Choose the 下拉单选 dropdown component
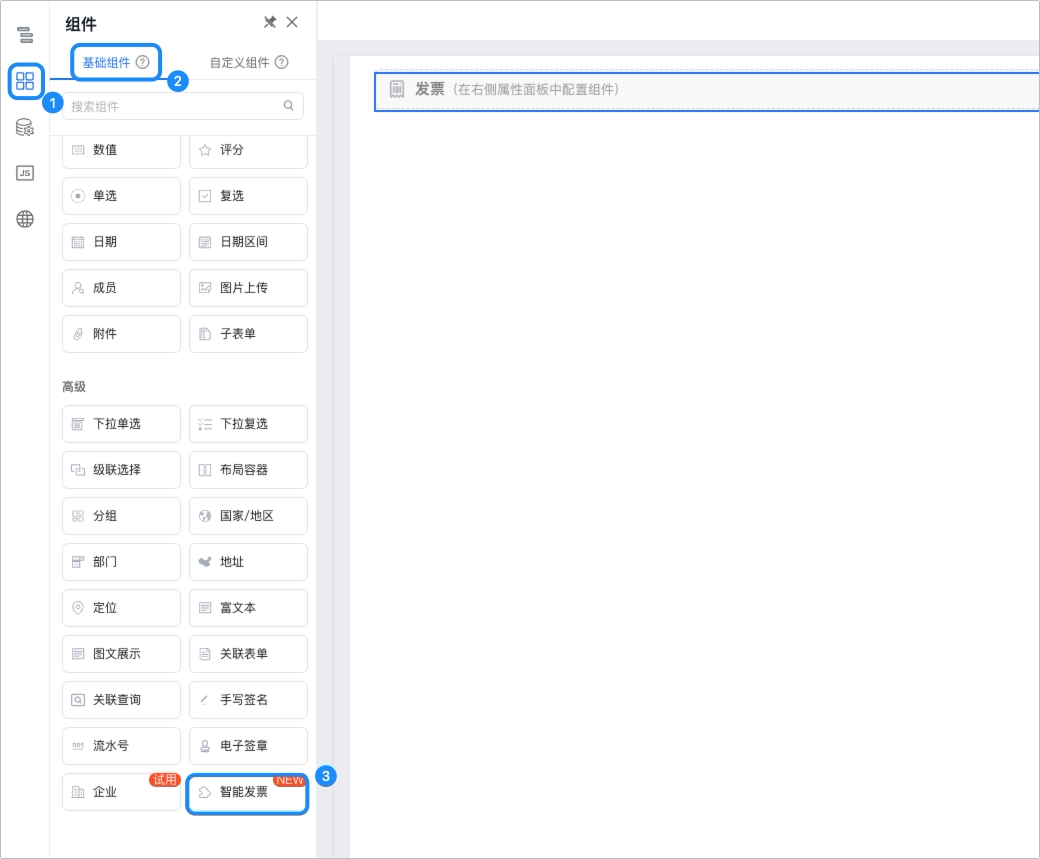Screen dimensions: 1040x859 (121, 424)
